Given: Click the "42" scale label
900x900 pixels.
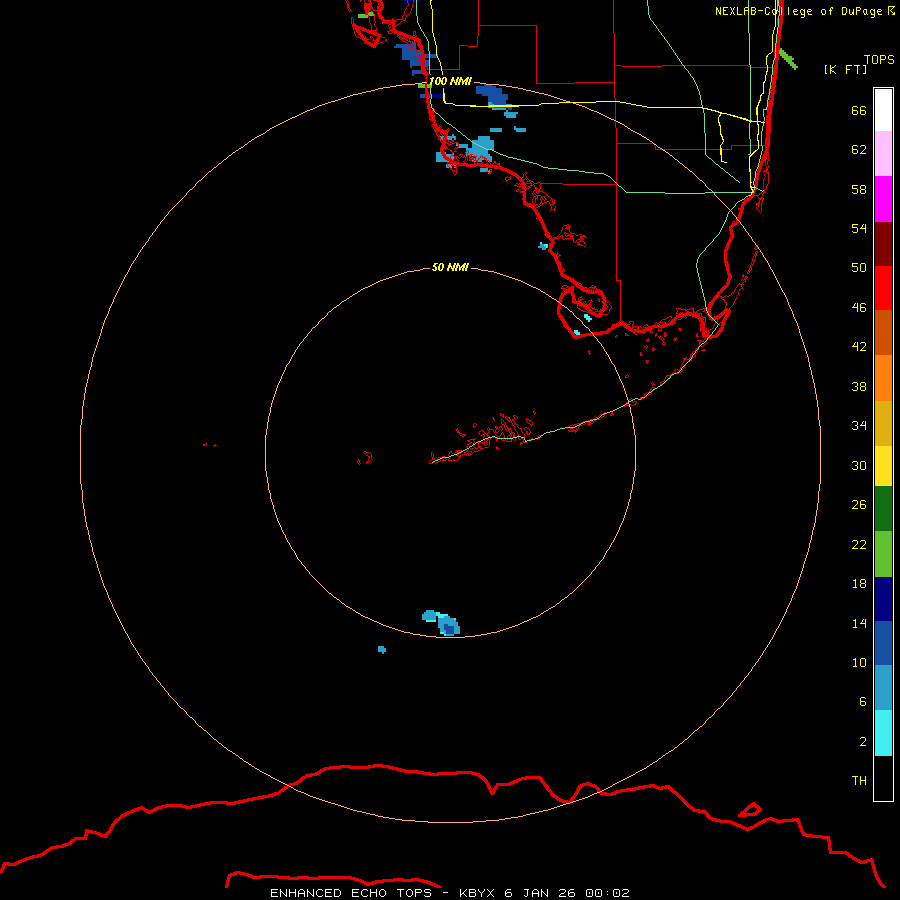Looking at the screenshot, I should (x=859, y=346).
